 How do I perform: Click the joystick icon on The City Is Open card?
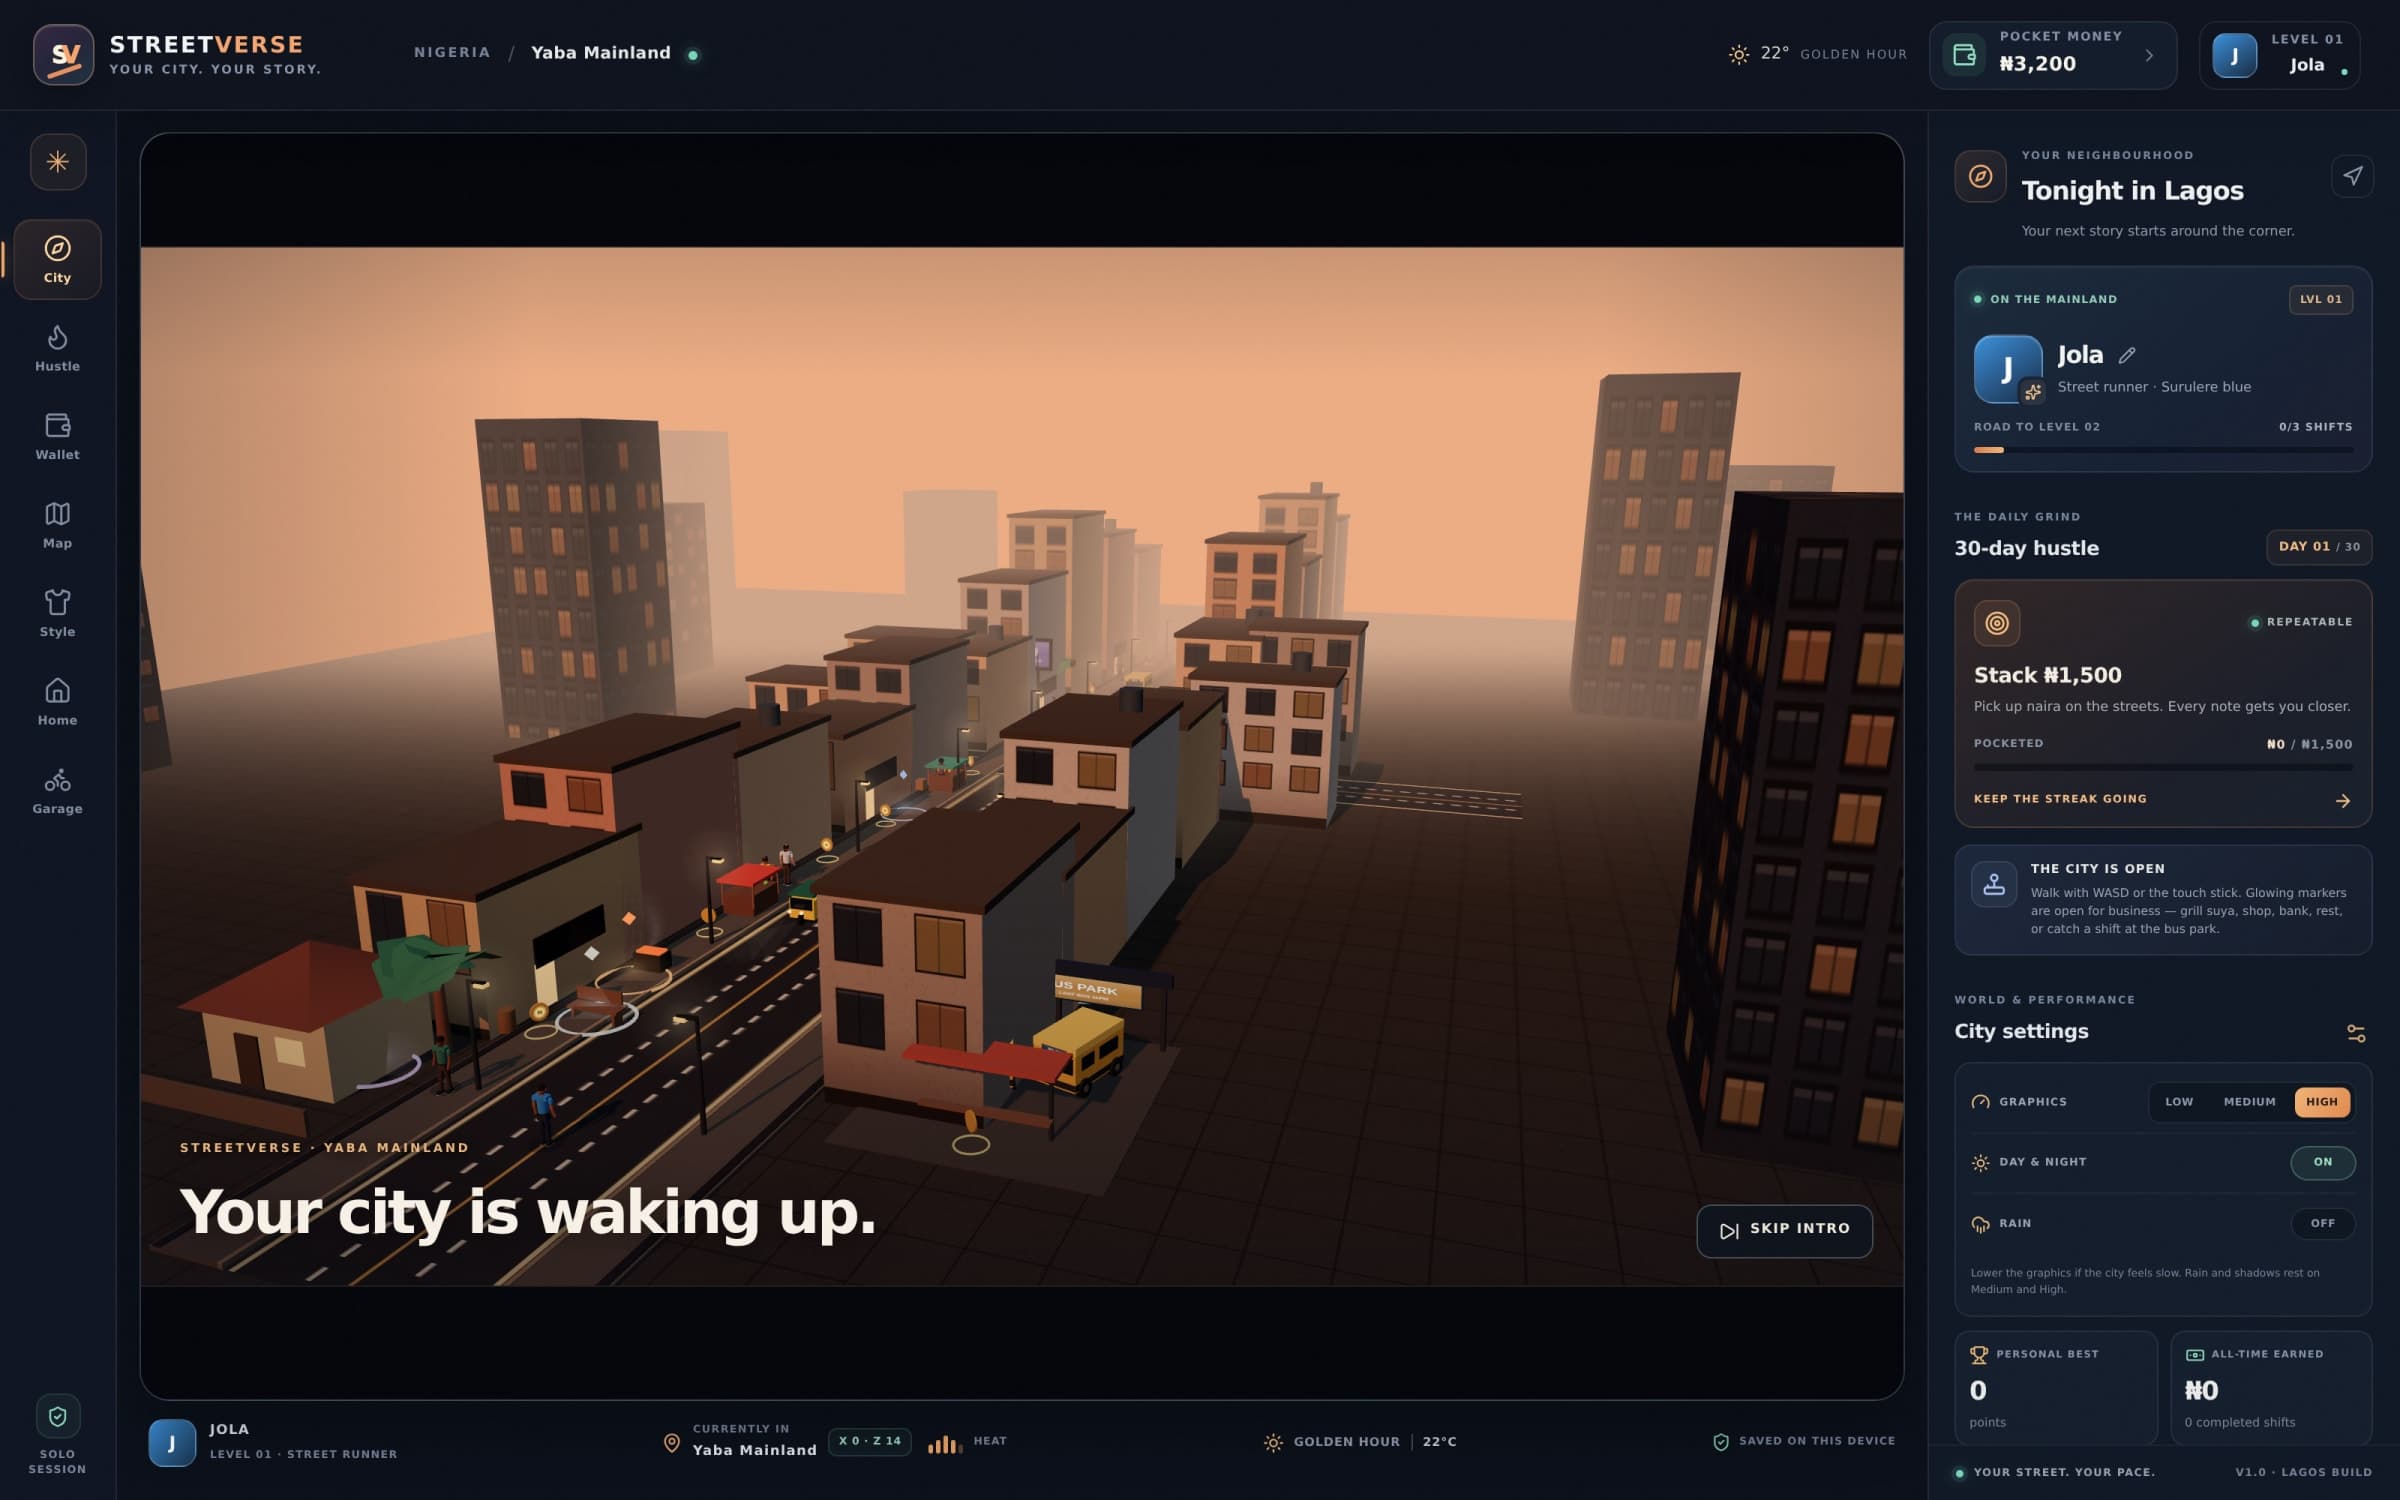1994,884
